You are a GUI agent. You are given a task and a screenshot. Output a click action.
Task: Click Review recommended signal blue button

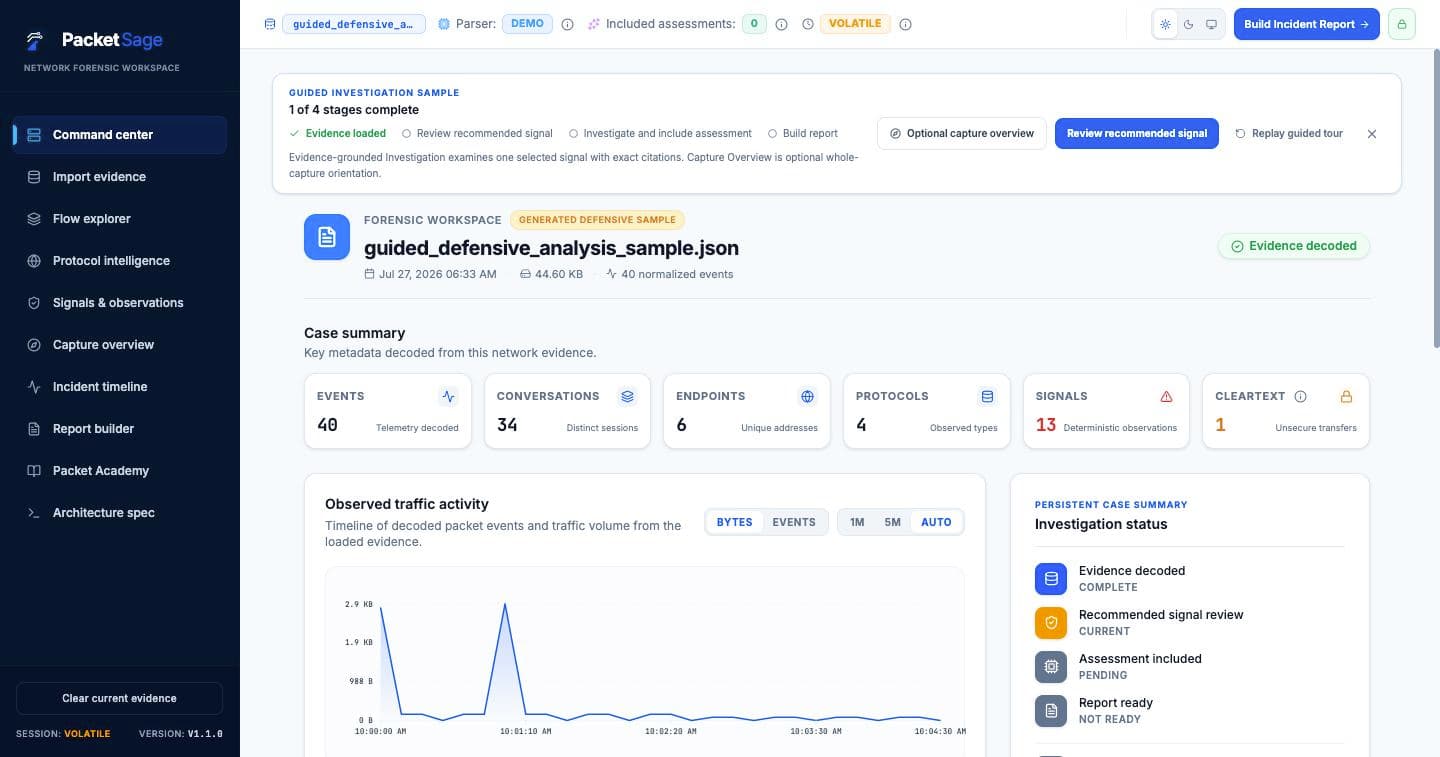(1137, 133)
